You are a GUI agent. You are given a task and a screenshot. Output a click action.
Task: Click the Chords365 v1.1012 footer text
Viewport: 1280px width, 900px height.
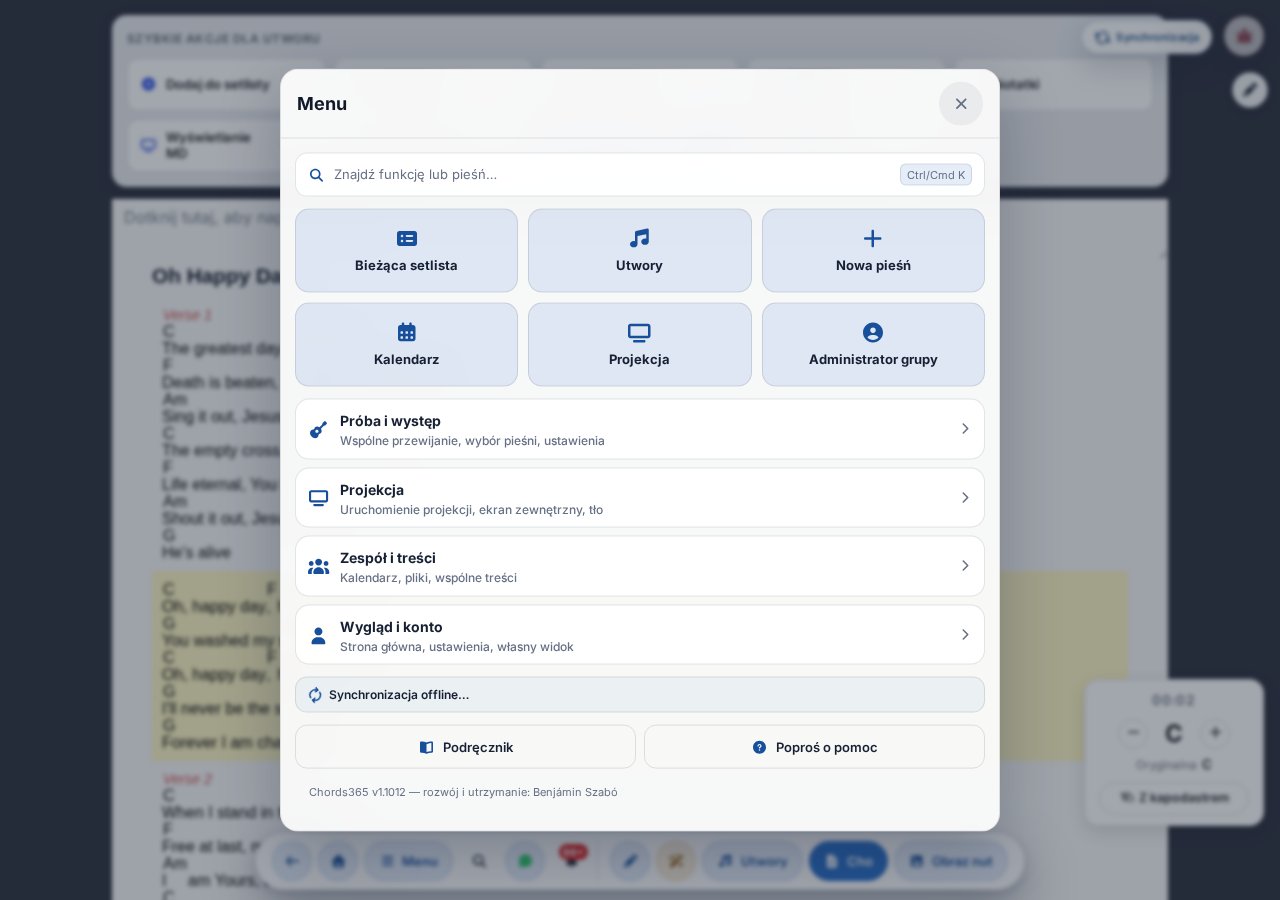tap(463, 792)
